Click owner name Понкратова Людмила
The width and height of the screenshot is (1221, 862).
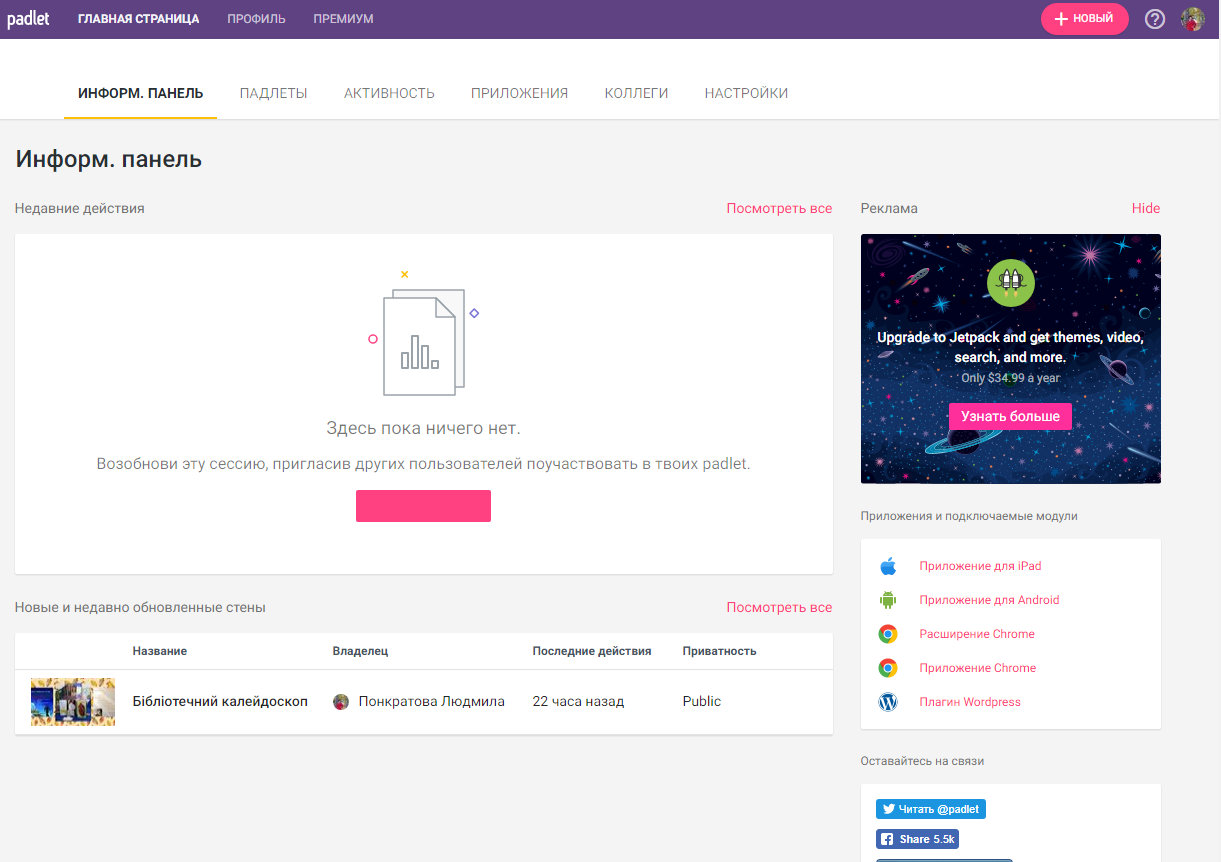point(432,702)
